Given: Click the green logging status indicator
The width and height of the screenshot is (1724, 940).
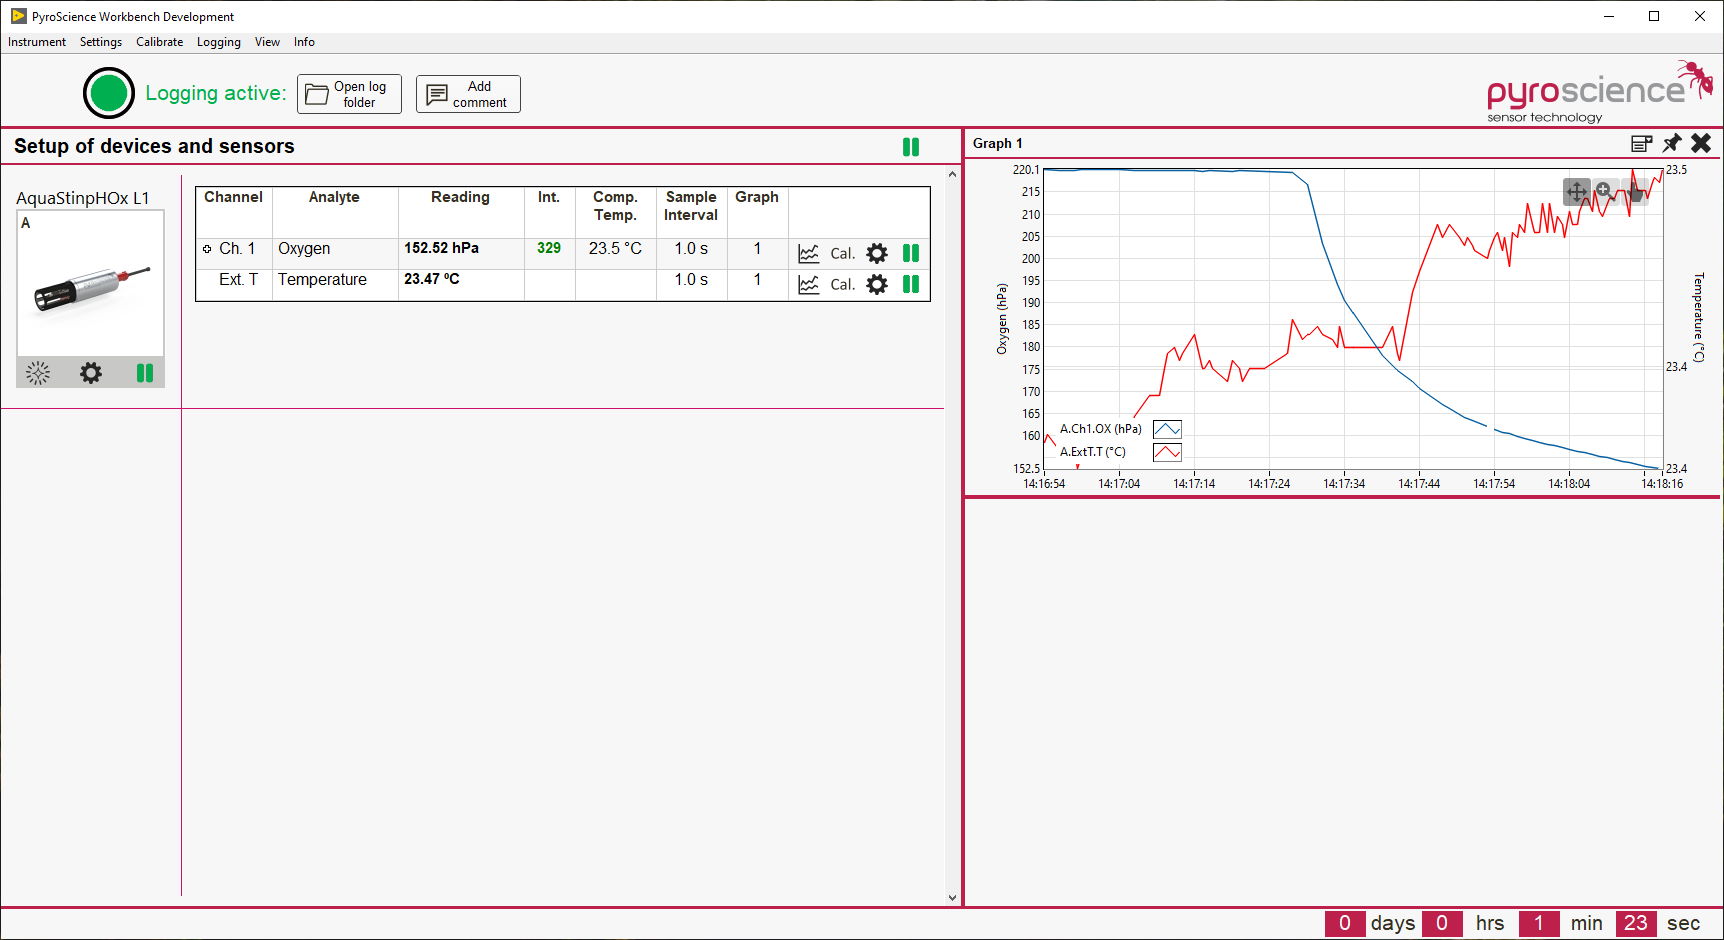Looking at the screenshot, I should (109, 93).
